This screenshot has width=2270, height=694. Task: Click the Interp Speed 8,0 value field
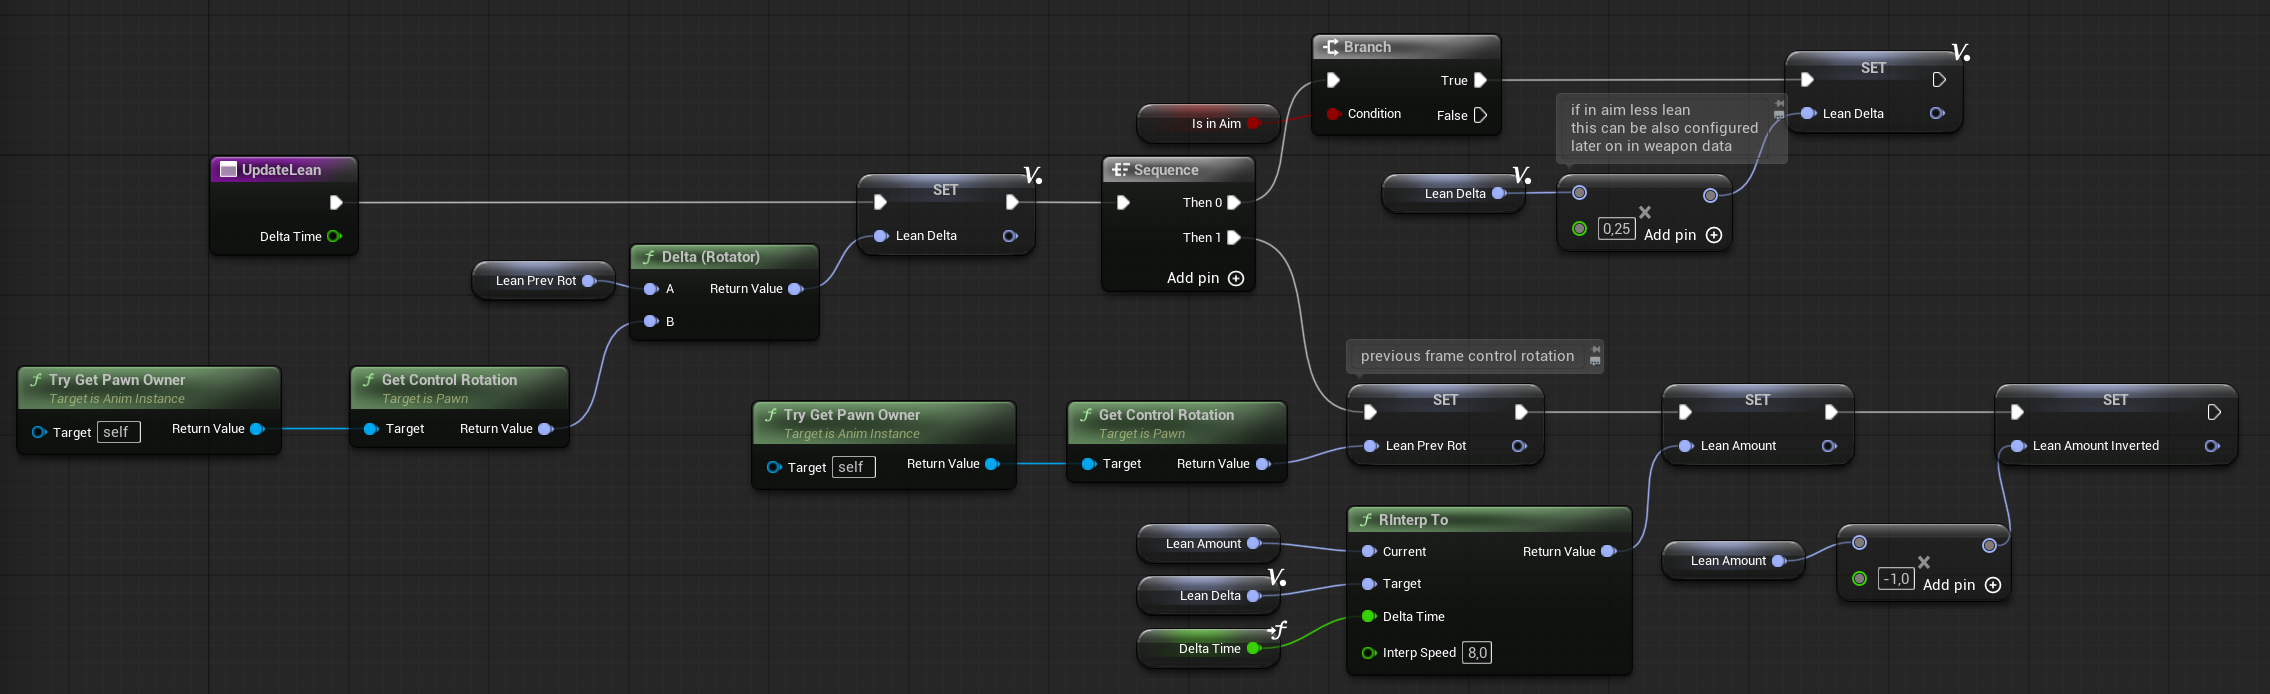1477,653
